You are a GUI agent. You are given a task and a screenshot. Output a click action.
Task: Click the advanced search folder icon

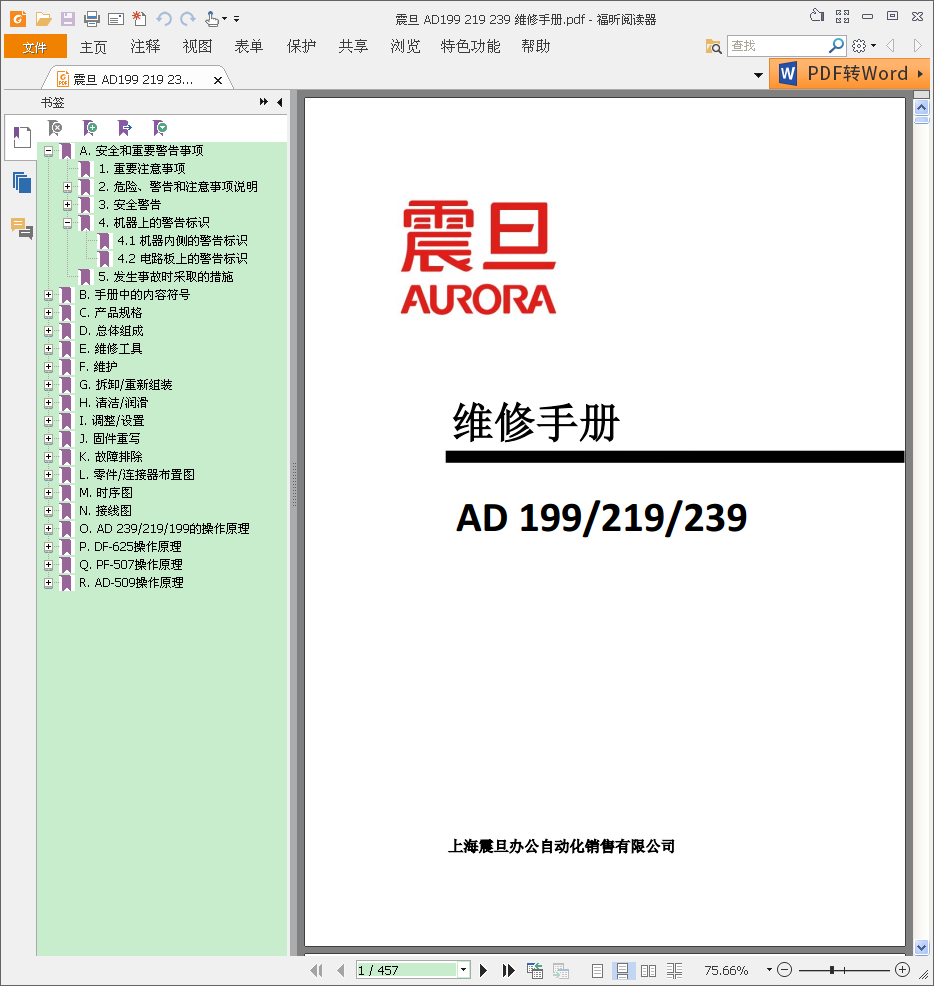point(713,46)
